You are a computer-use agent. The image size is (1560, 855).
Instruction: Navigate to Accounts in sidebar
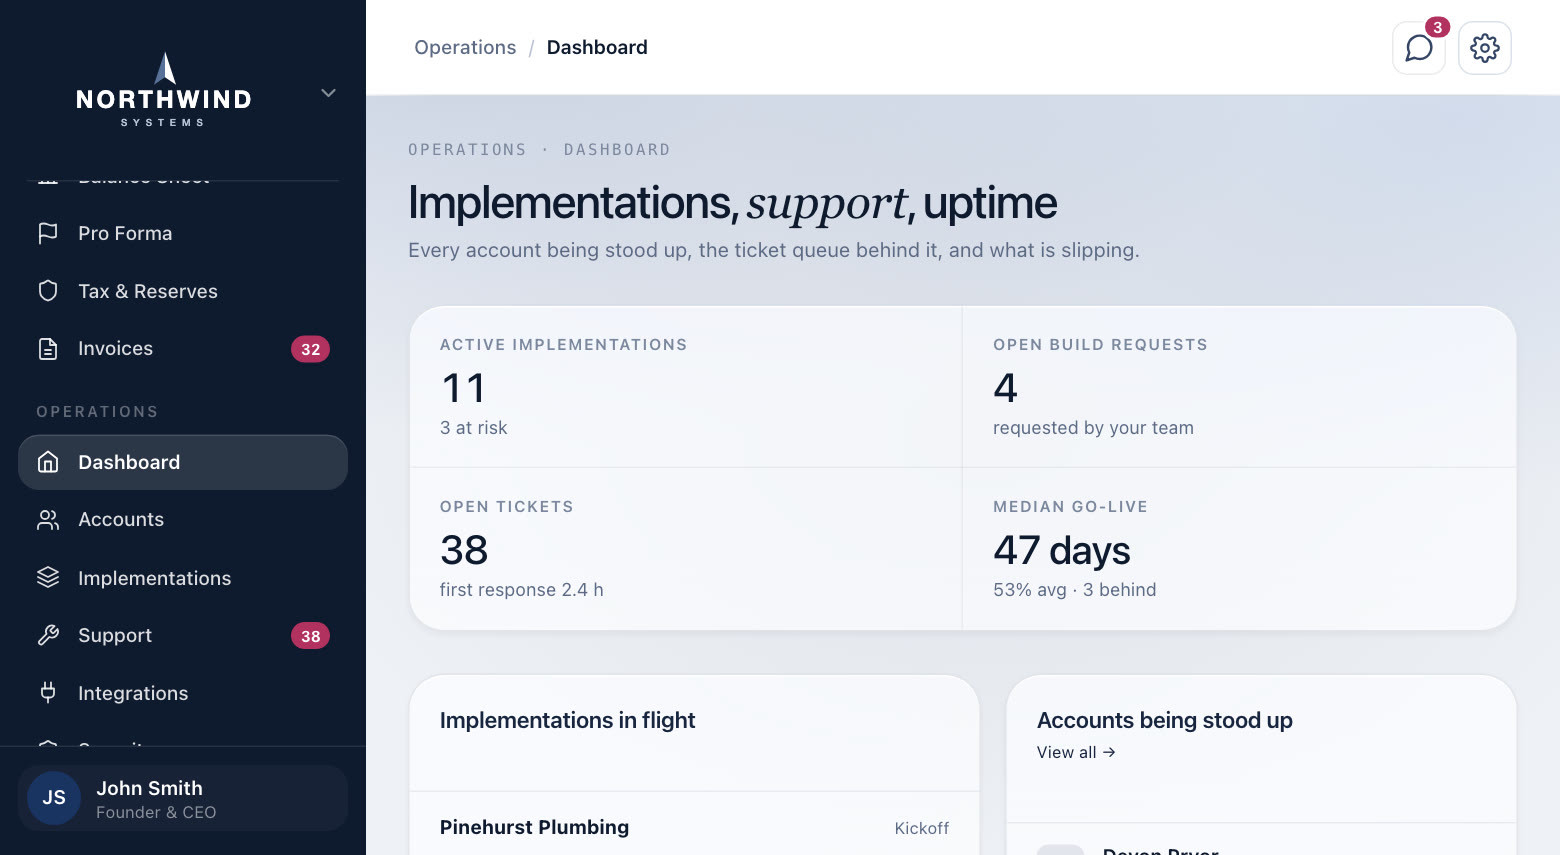coord(183,520)
